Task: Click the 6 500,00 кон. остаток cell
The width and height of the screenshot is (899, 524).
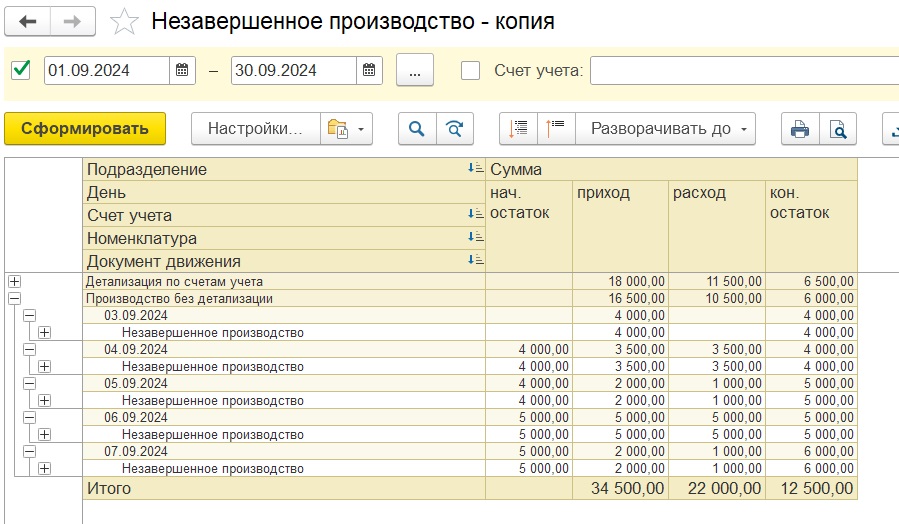Action: pos(811,281)
